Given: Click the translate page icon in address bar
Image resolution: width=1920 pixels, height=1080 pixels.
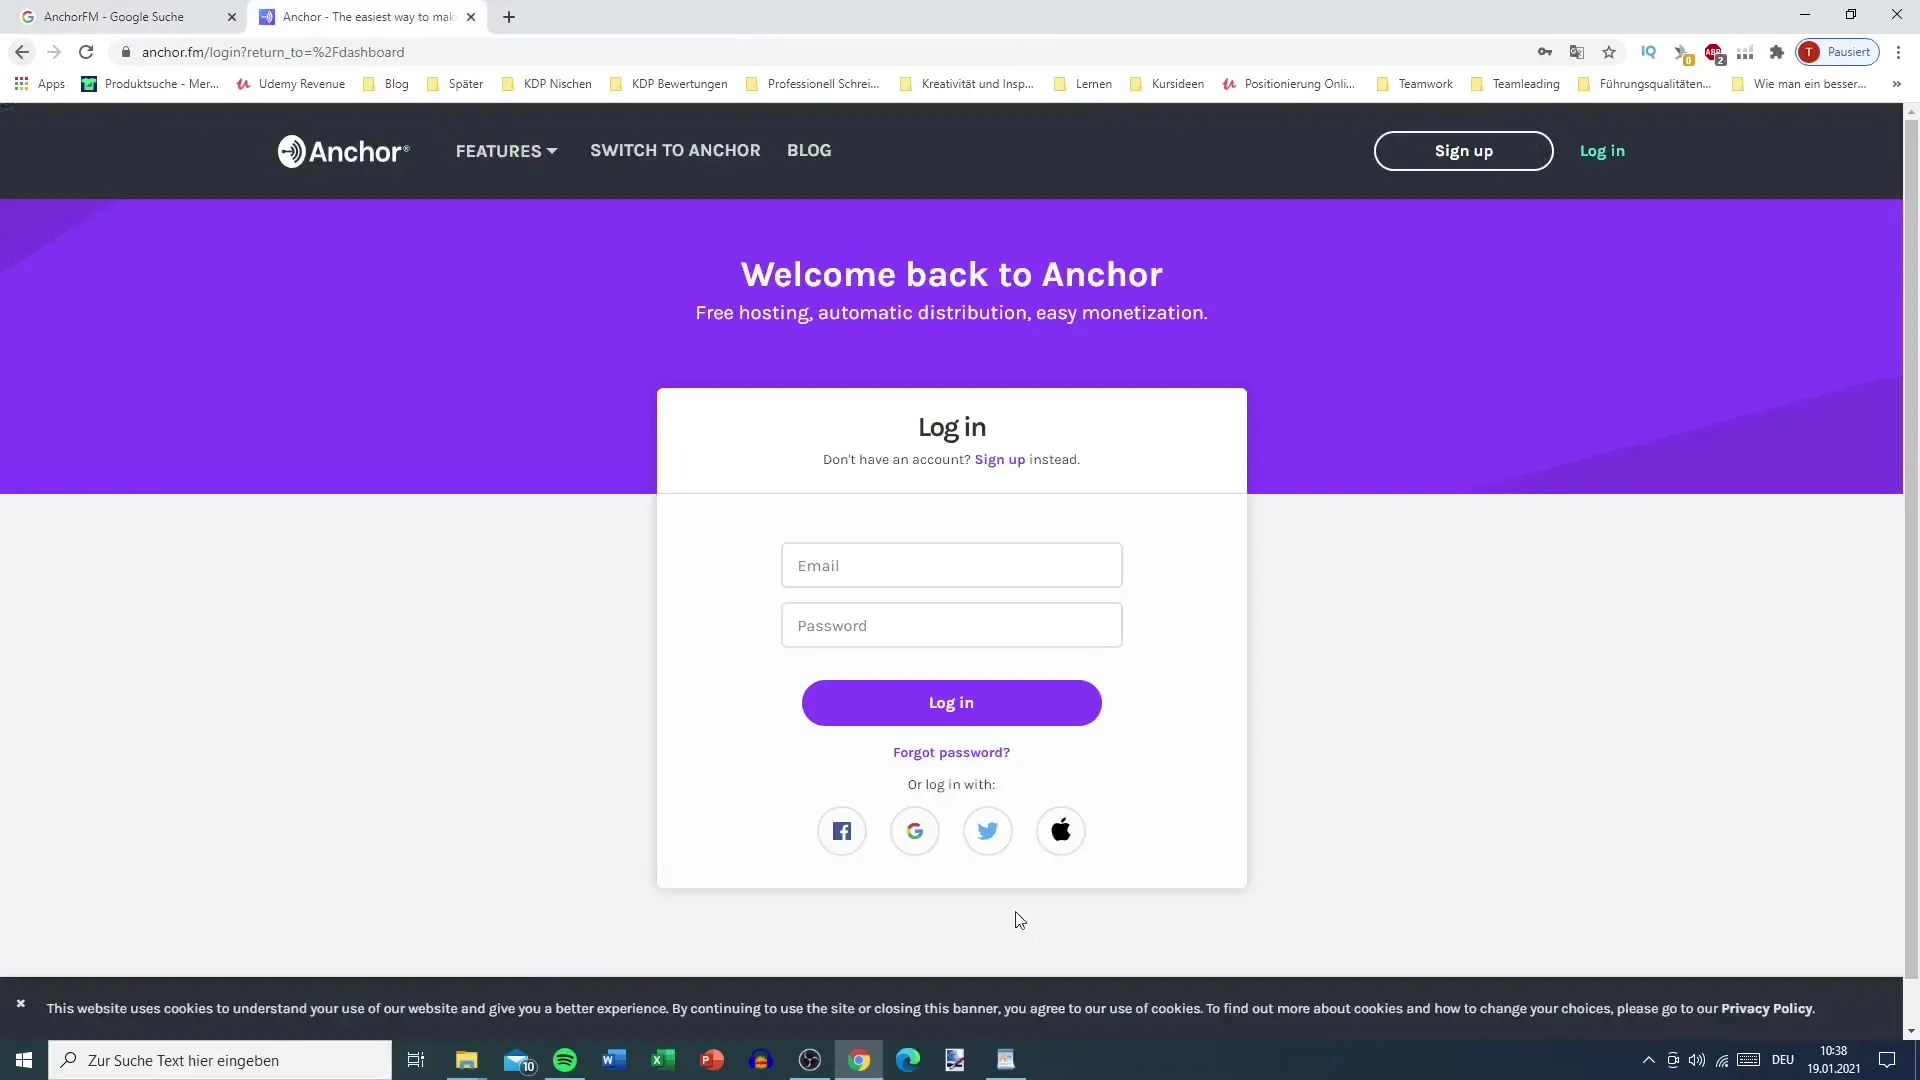Looking at the screenshot, I should coord(1577,52).
